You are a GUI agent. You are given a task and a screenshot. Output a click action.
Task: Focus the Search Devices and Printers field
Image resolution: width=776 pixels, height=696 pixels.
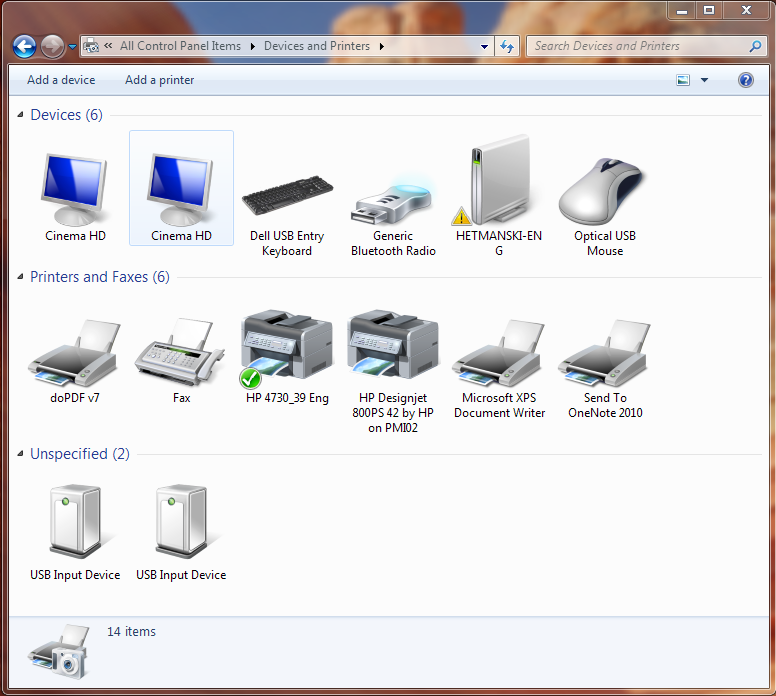pos(646,46)
